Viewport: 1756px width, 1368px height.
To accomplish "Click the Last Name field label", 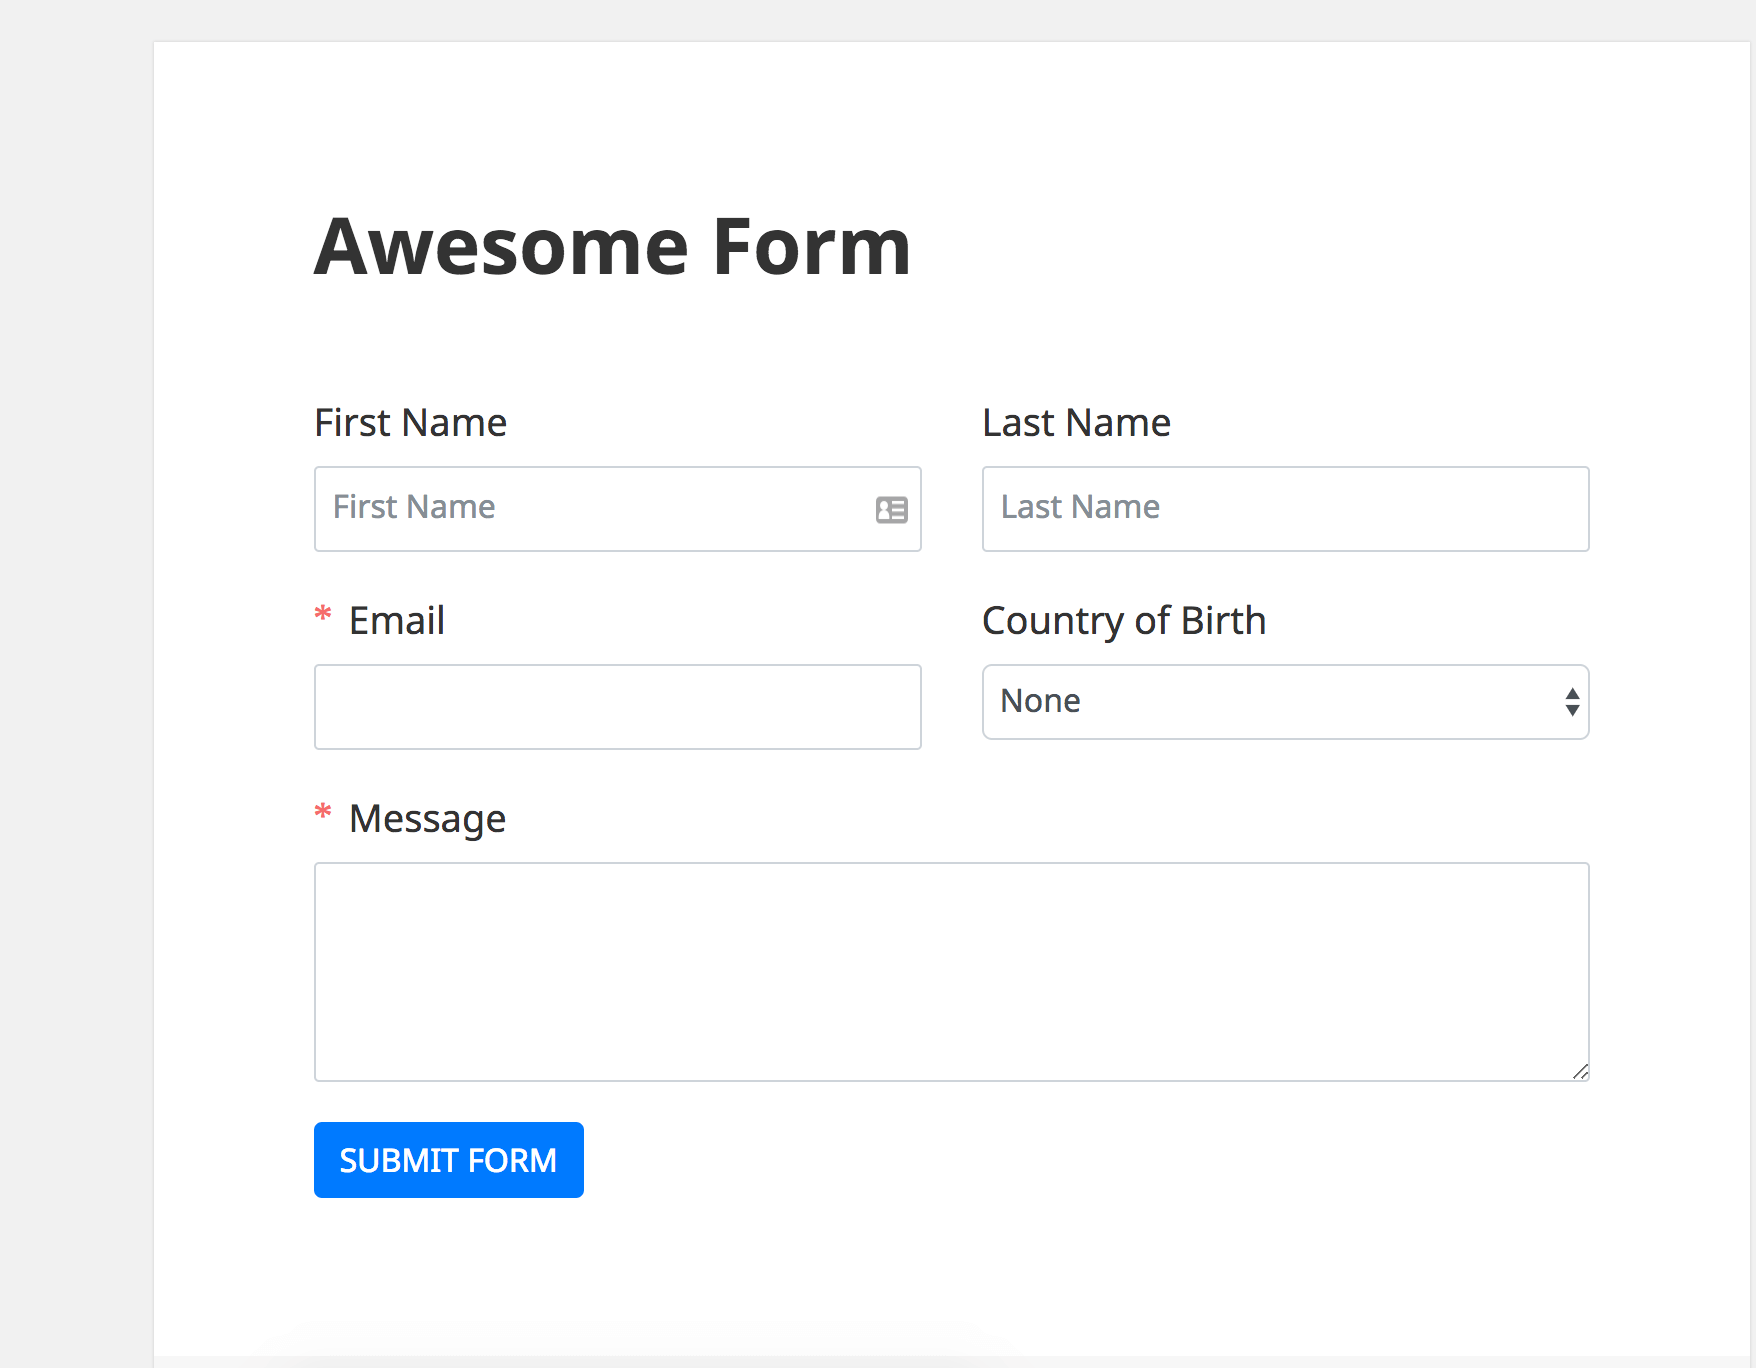I will pyautogui.click(x=1076, y=423).
